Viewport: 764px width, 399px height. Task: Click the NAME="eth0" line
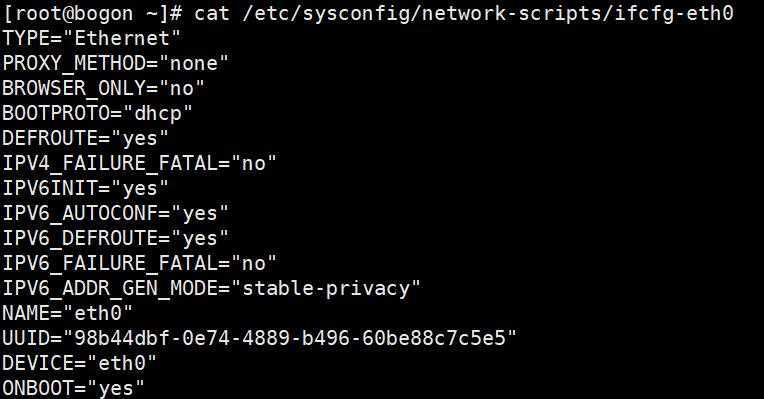[x=67, y=313]
